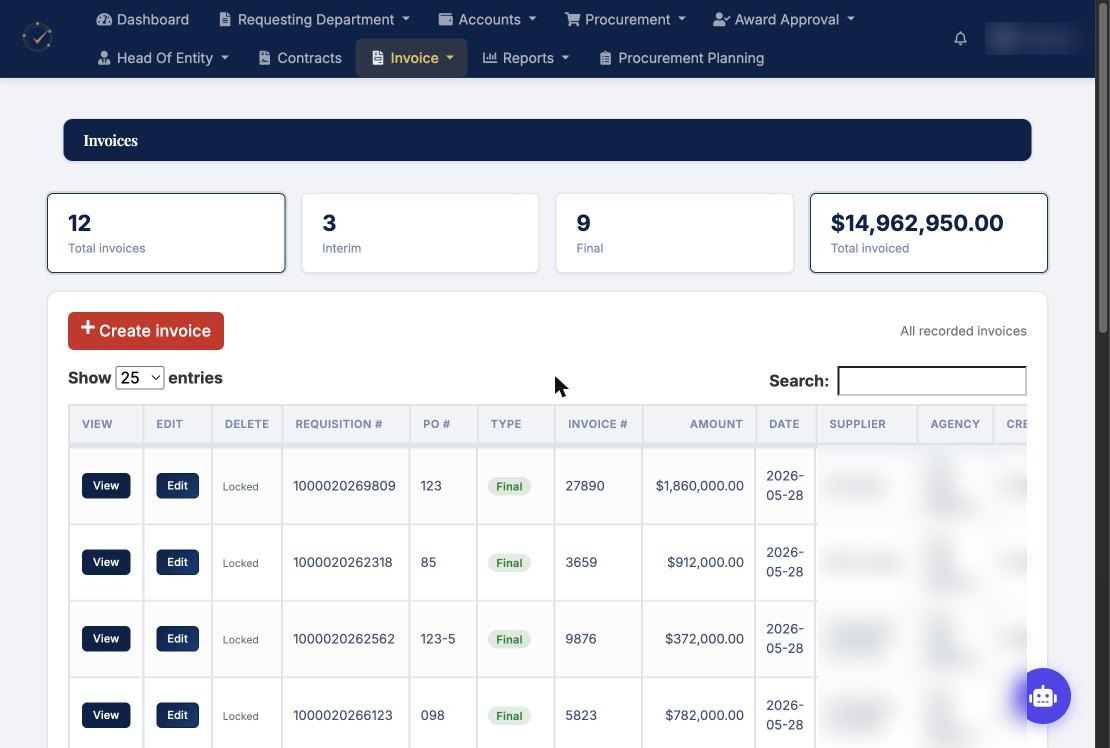View invoice 9876
This screenshot has height=748, width=1110.
pyautogui.click(x=106, y=638)
